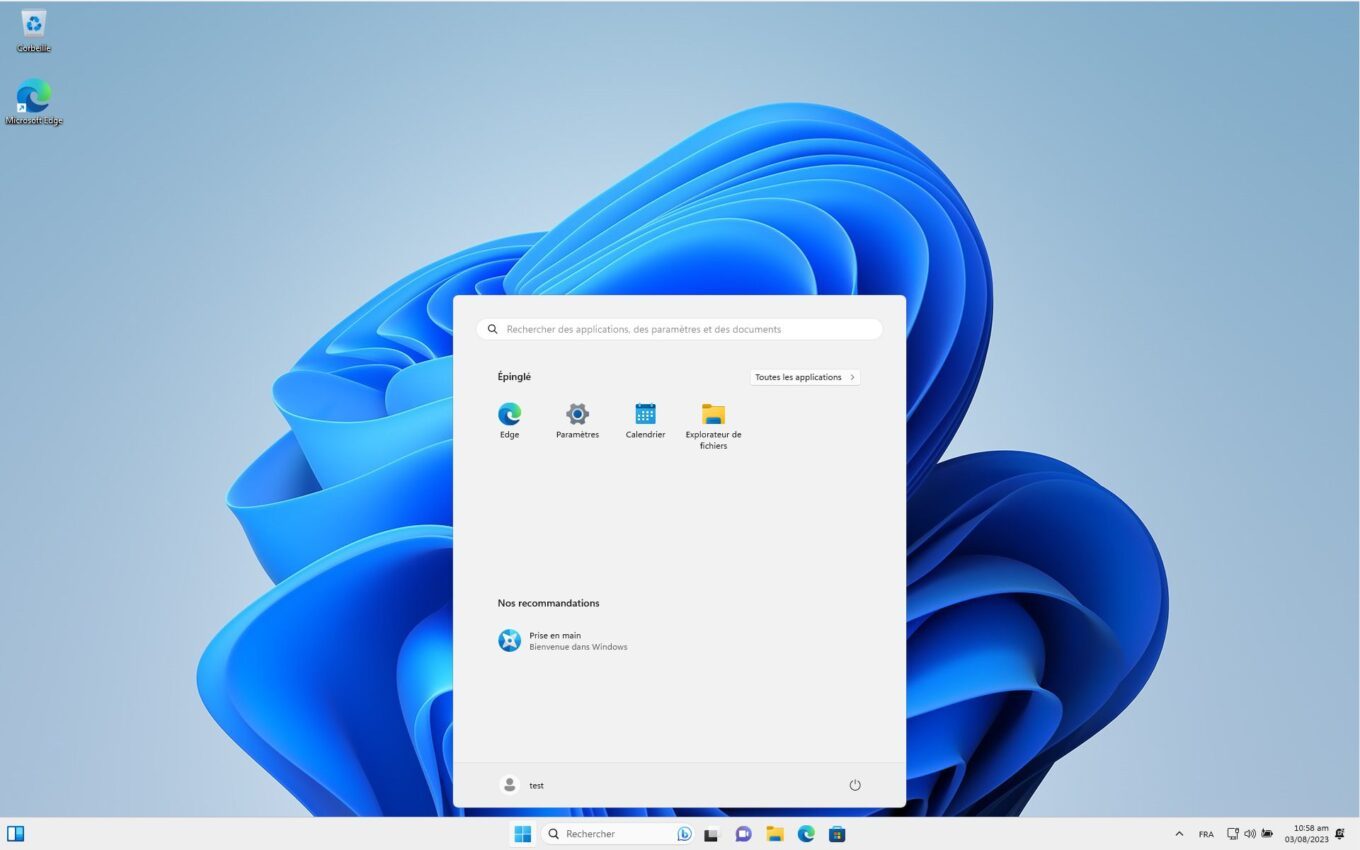This screenshot has height=850, width=1360.
Task: Launch Microsoft Edge from the taskbar
Action: click(806, 834)
